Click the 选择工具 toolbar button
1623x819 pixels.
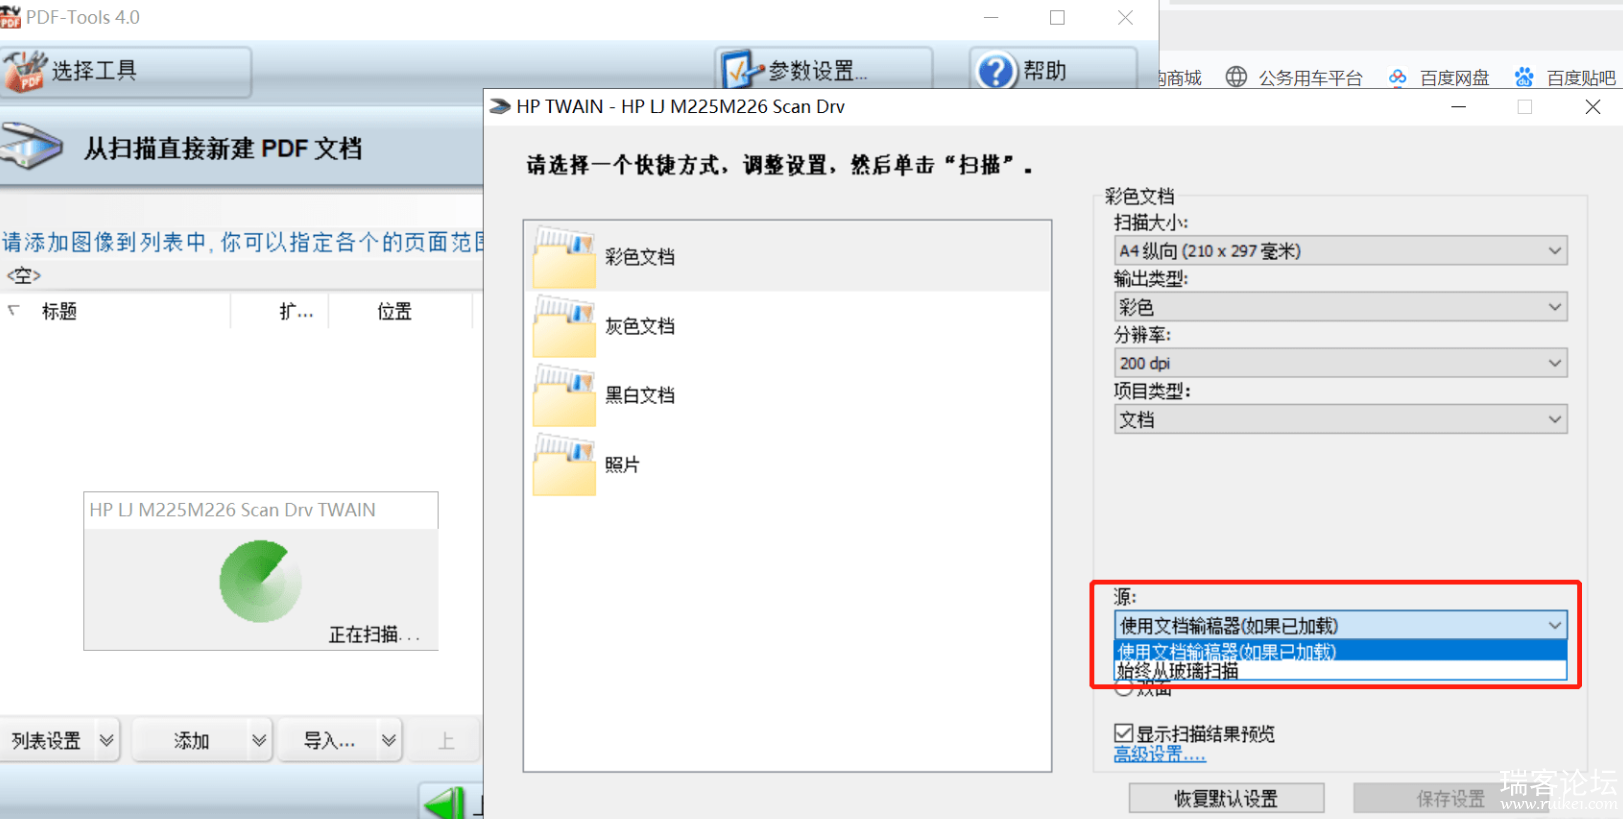tap(125, 71)
